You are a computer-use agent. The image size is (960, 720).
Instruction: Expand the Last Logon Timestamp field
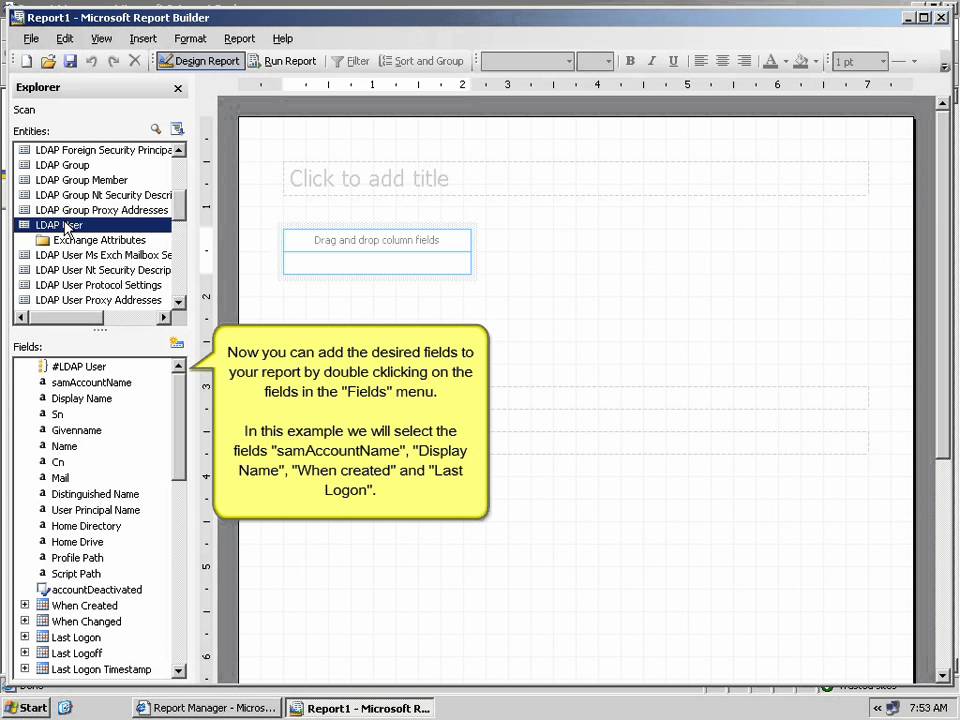coord(24,669)
